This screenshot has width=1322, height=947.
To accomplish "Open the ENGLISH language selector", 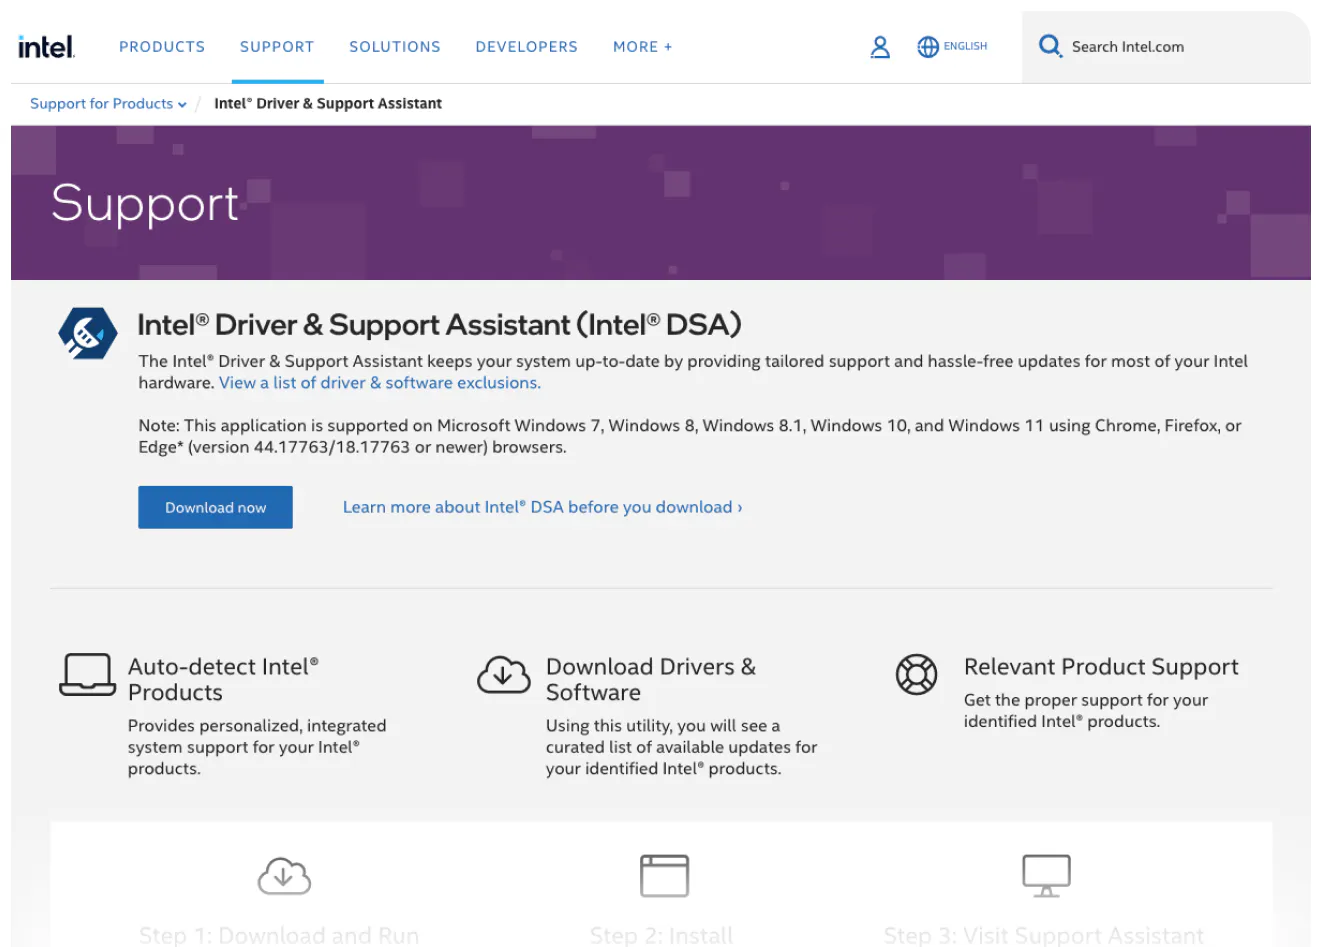I will tap(965, 46).
